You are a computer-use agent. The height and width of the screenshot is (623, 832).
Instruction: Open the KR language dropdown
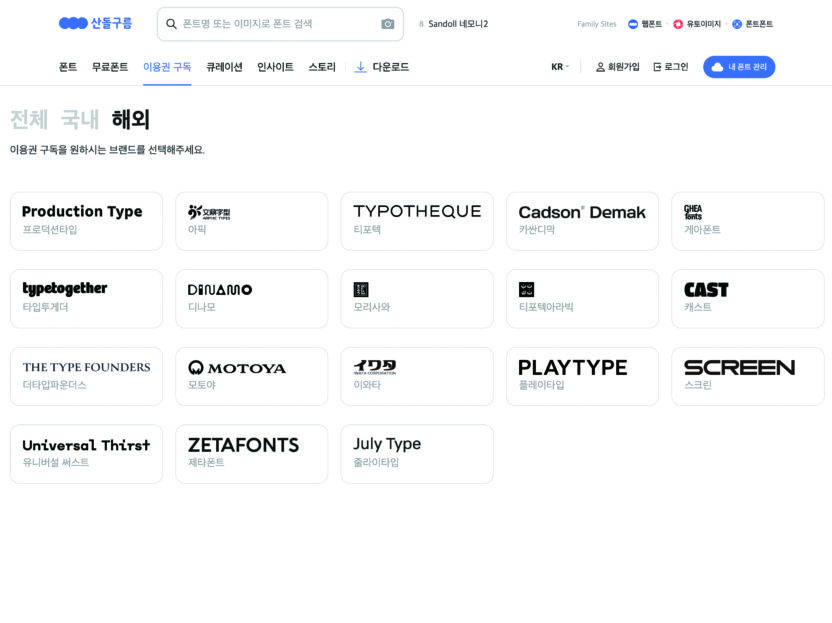pos(559,67)
